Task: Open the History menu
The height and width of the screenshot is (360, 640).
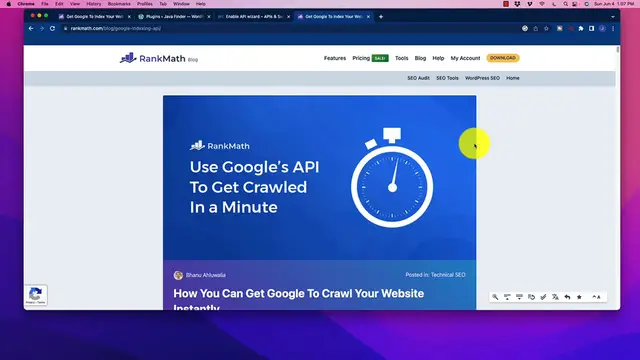Action: coord(93,4)
